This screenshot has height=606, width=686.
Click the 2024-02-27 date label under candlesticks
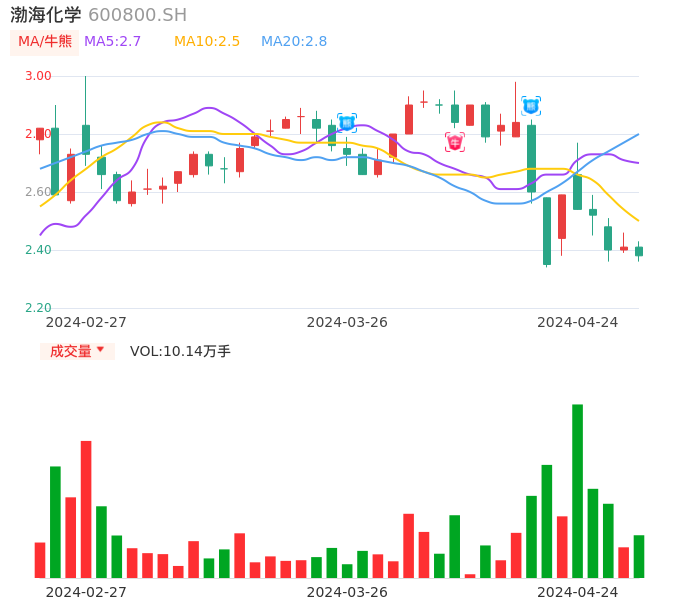pyautogui.click(x=86, y=322)
